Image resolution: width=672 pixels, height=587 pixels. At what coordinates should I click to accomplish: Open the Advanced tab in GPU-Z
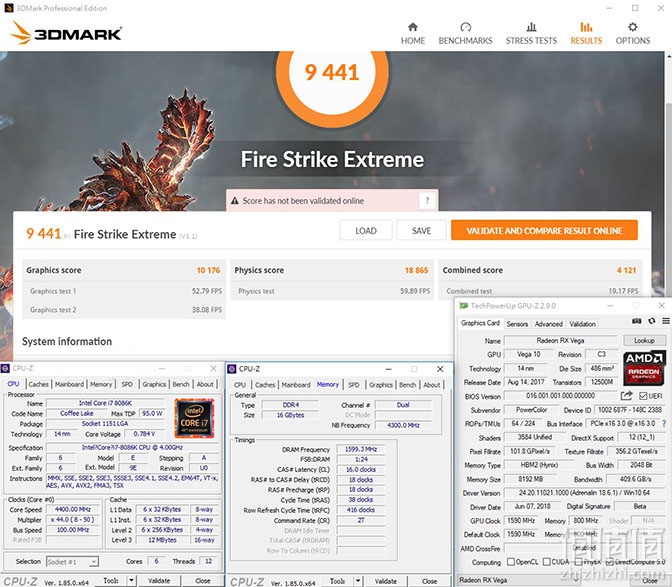549,324
